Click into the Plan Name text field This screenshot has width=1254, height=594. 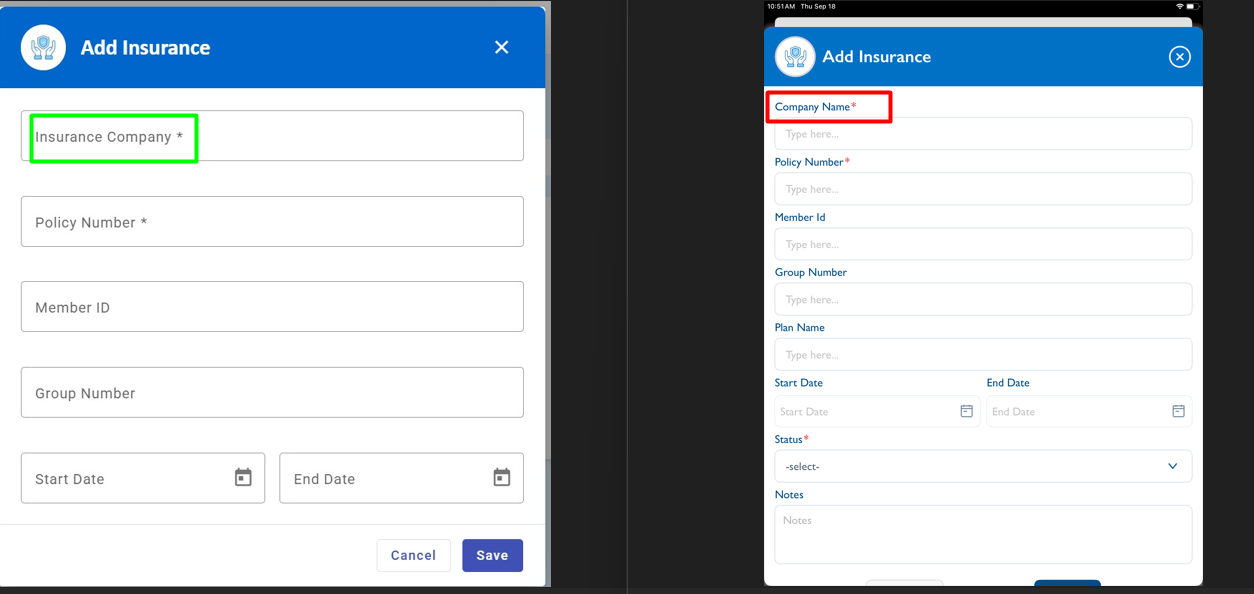tap(982, 355)
